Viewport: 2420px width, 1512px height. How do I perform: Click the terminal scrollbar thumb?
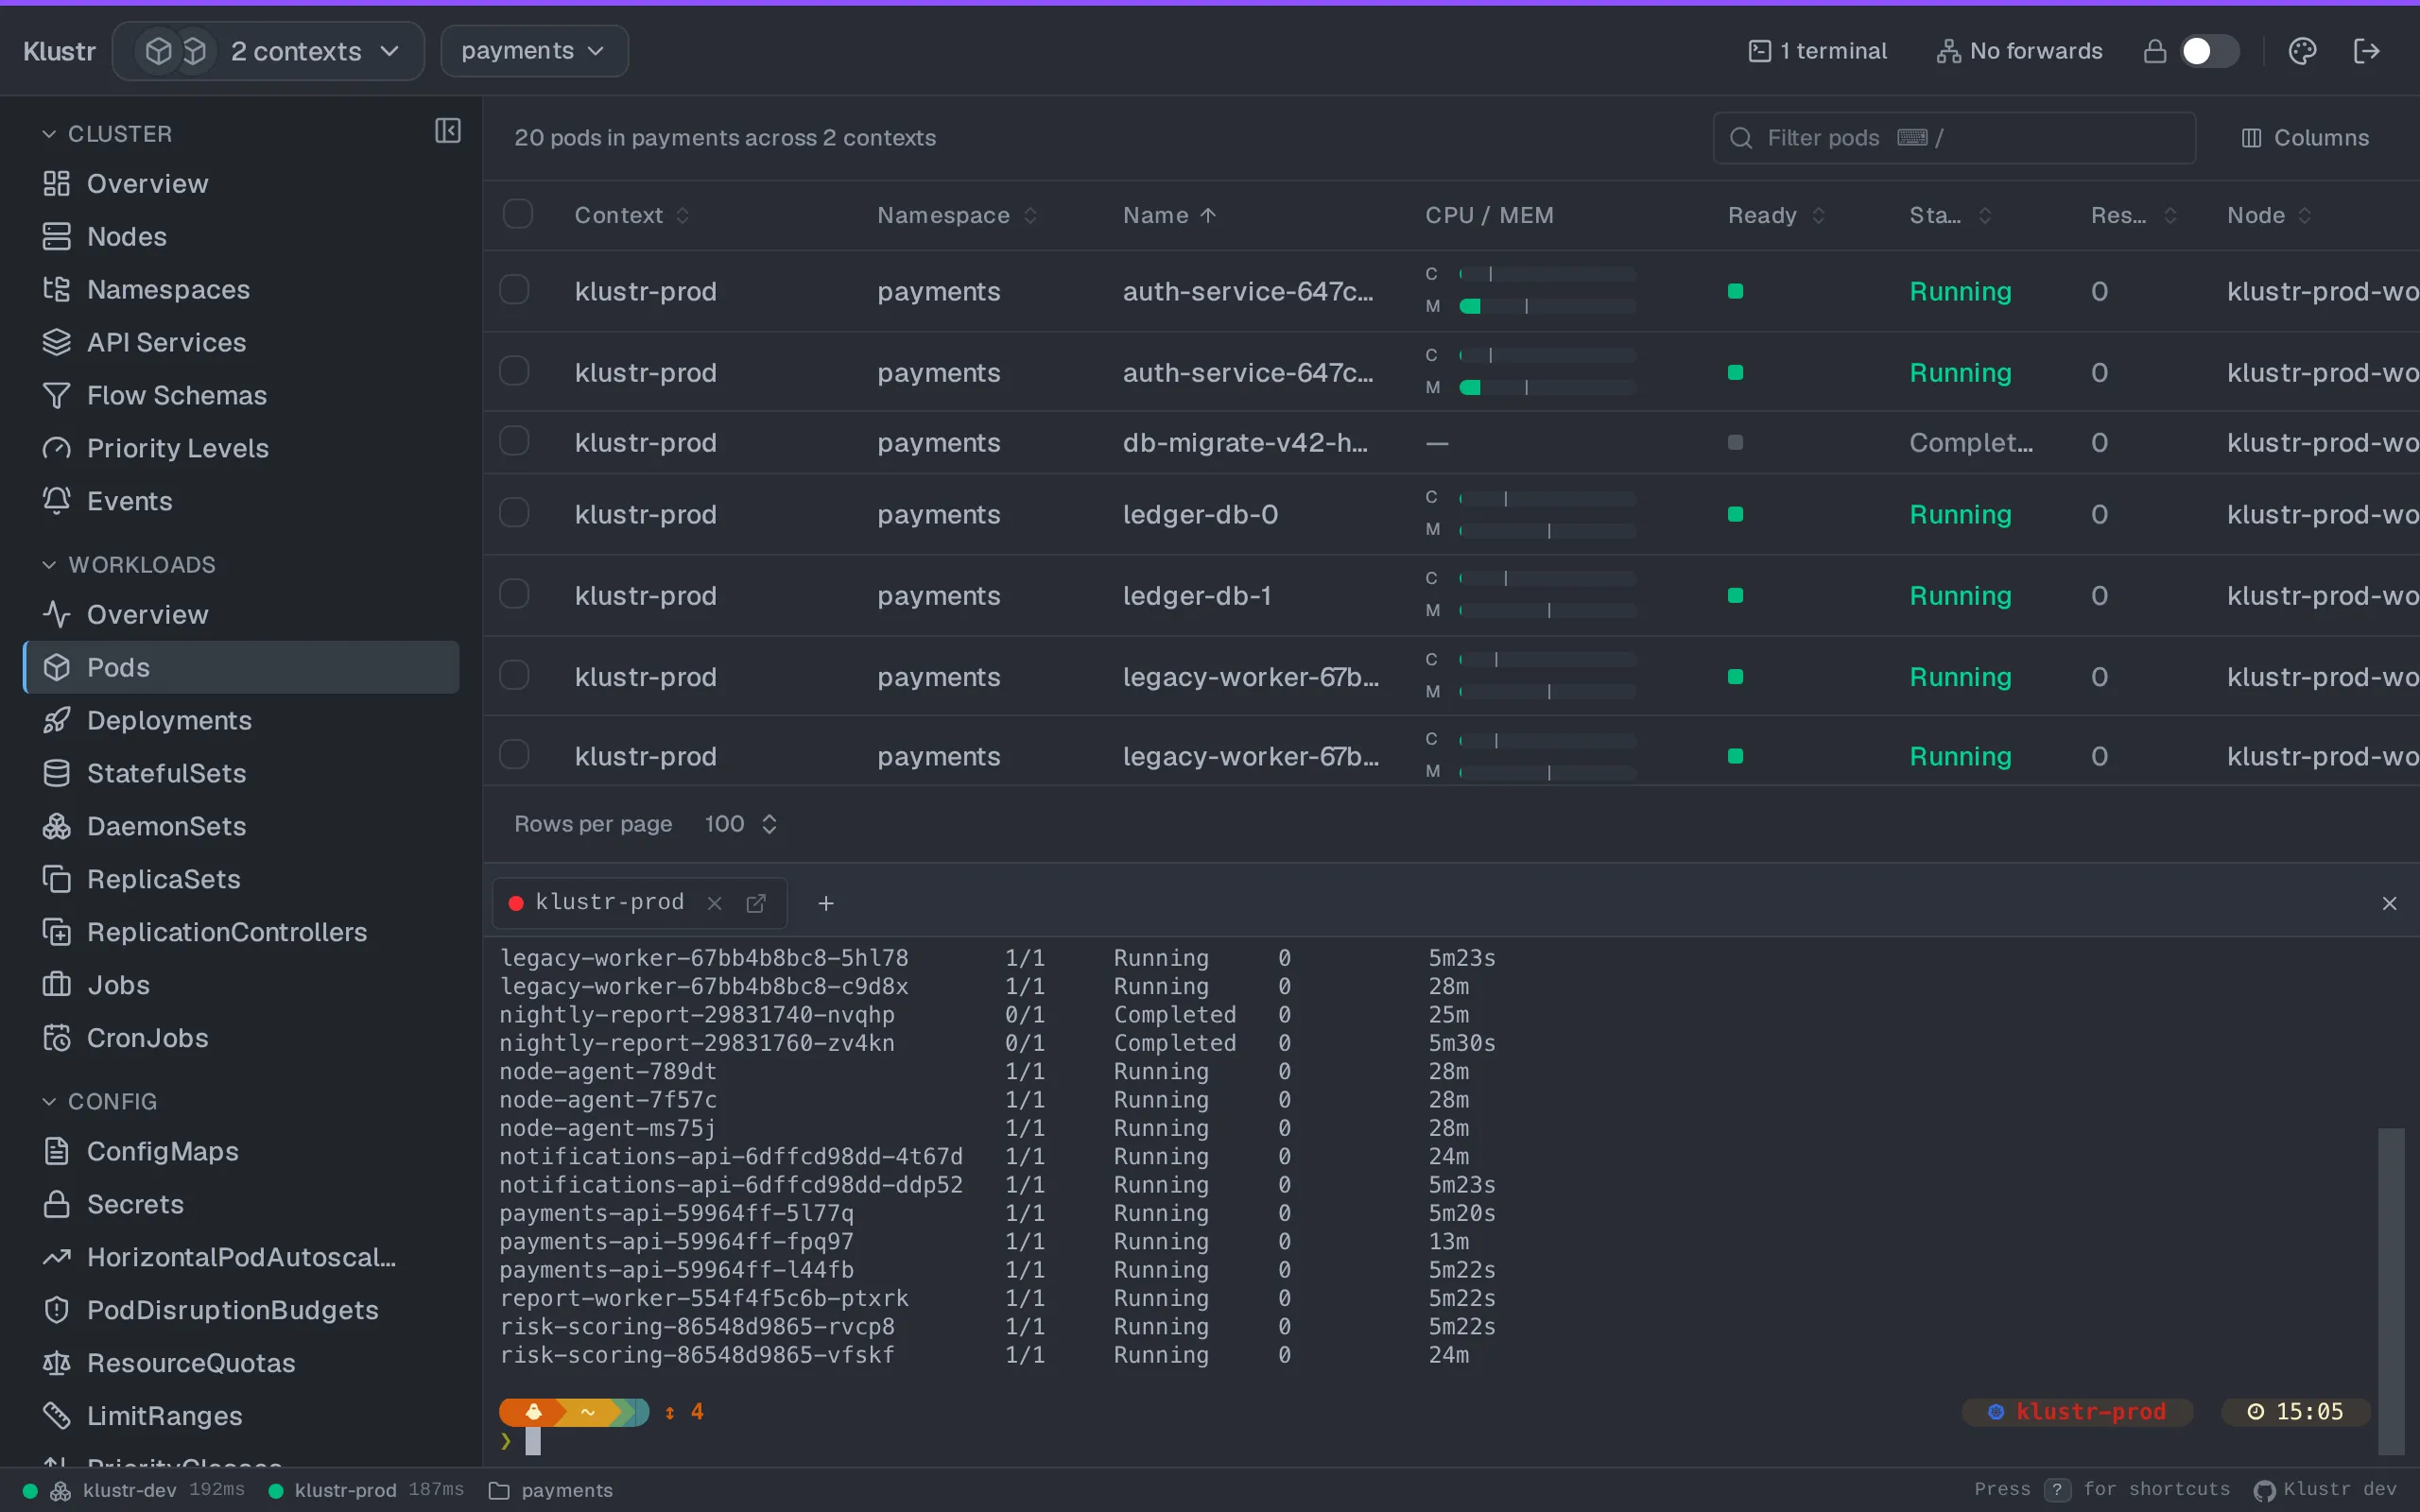pyautogui.click(x=2390, y=1290)
